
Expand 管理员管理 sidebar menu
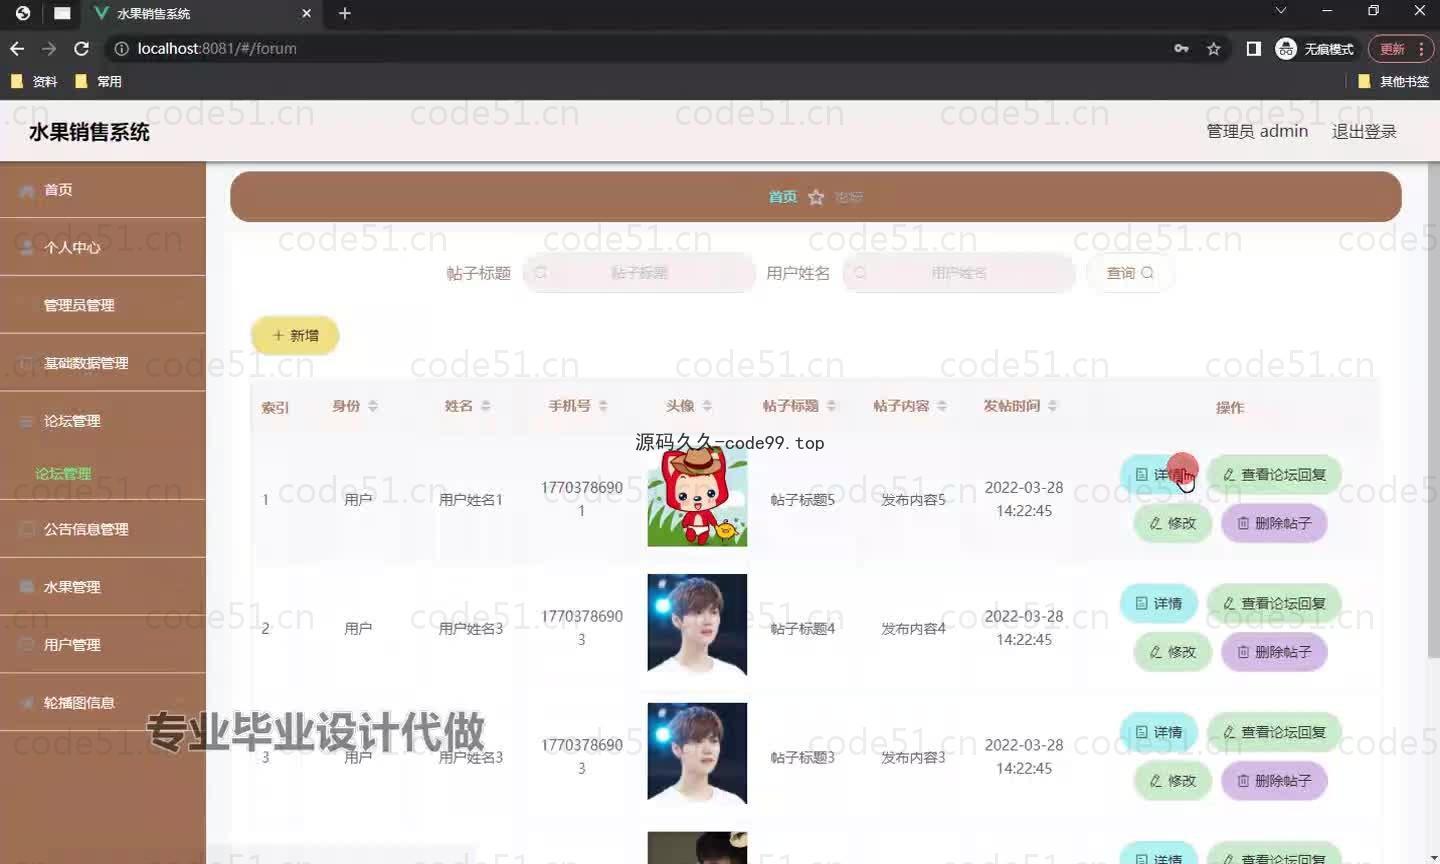(102, 305)
